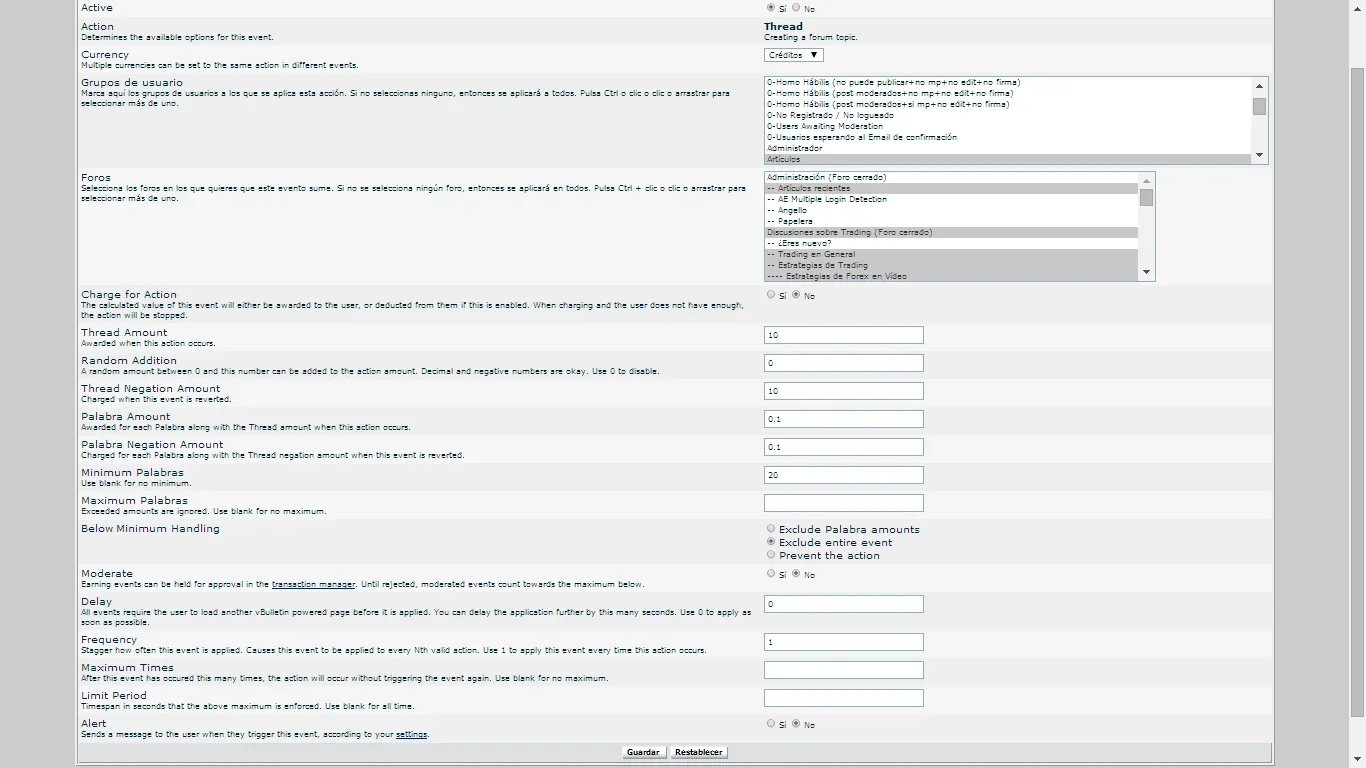
Task: Focus the Frequency input field
Action: point(844,642)
